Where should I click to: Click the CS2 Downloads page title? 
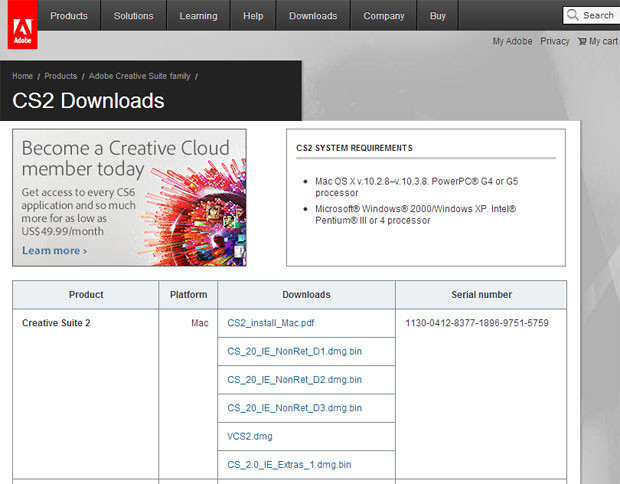point(88,100)
